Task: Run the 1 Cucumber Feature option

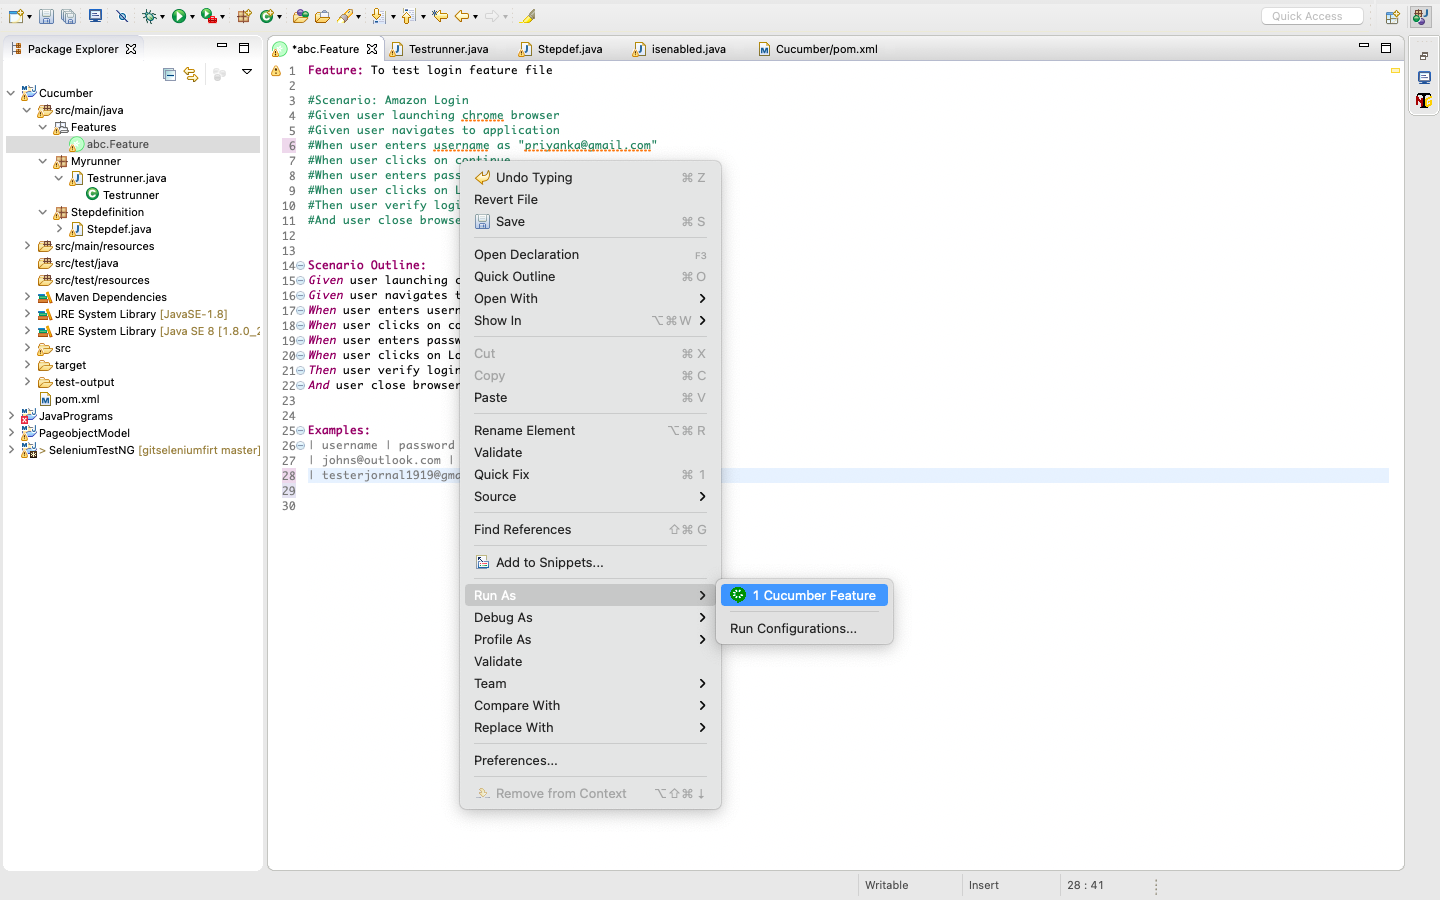Action: pos(804,595)
